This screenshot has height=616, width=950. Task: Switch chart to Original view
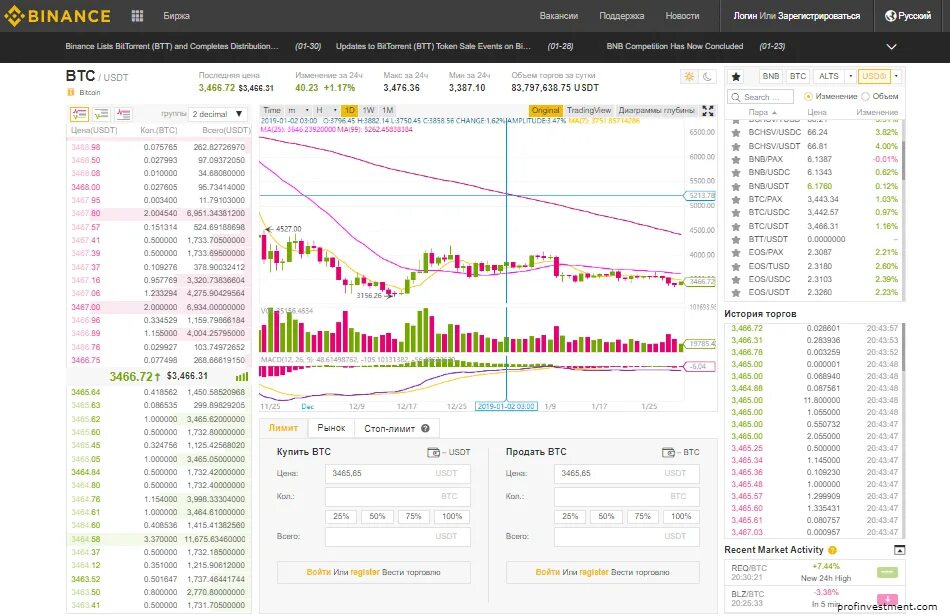tap(545, 110)
